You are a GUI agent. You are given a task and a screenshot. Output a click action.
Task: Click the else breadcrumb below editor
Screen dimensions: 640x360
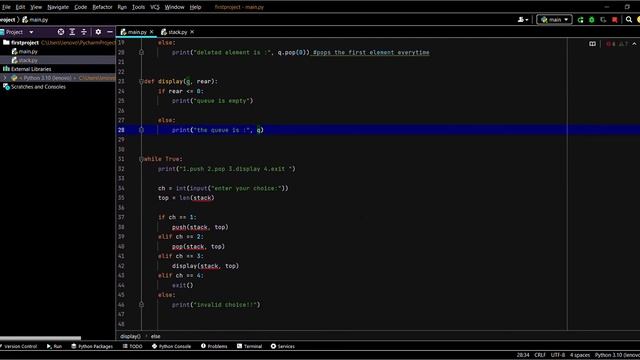(x=156, y=336)
